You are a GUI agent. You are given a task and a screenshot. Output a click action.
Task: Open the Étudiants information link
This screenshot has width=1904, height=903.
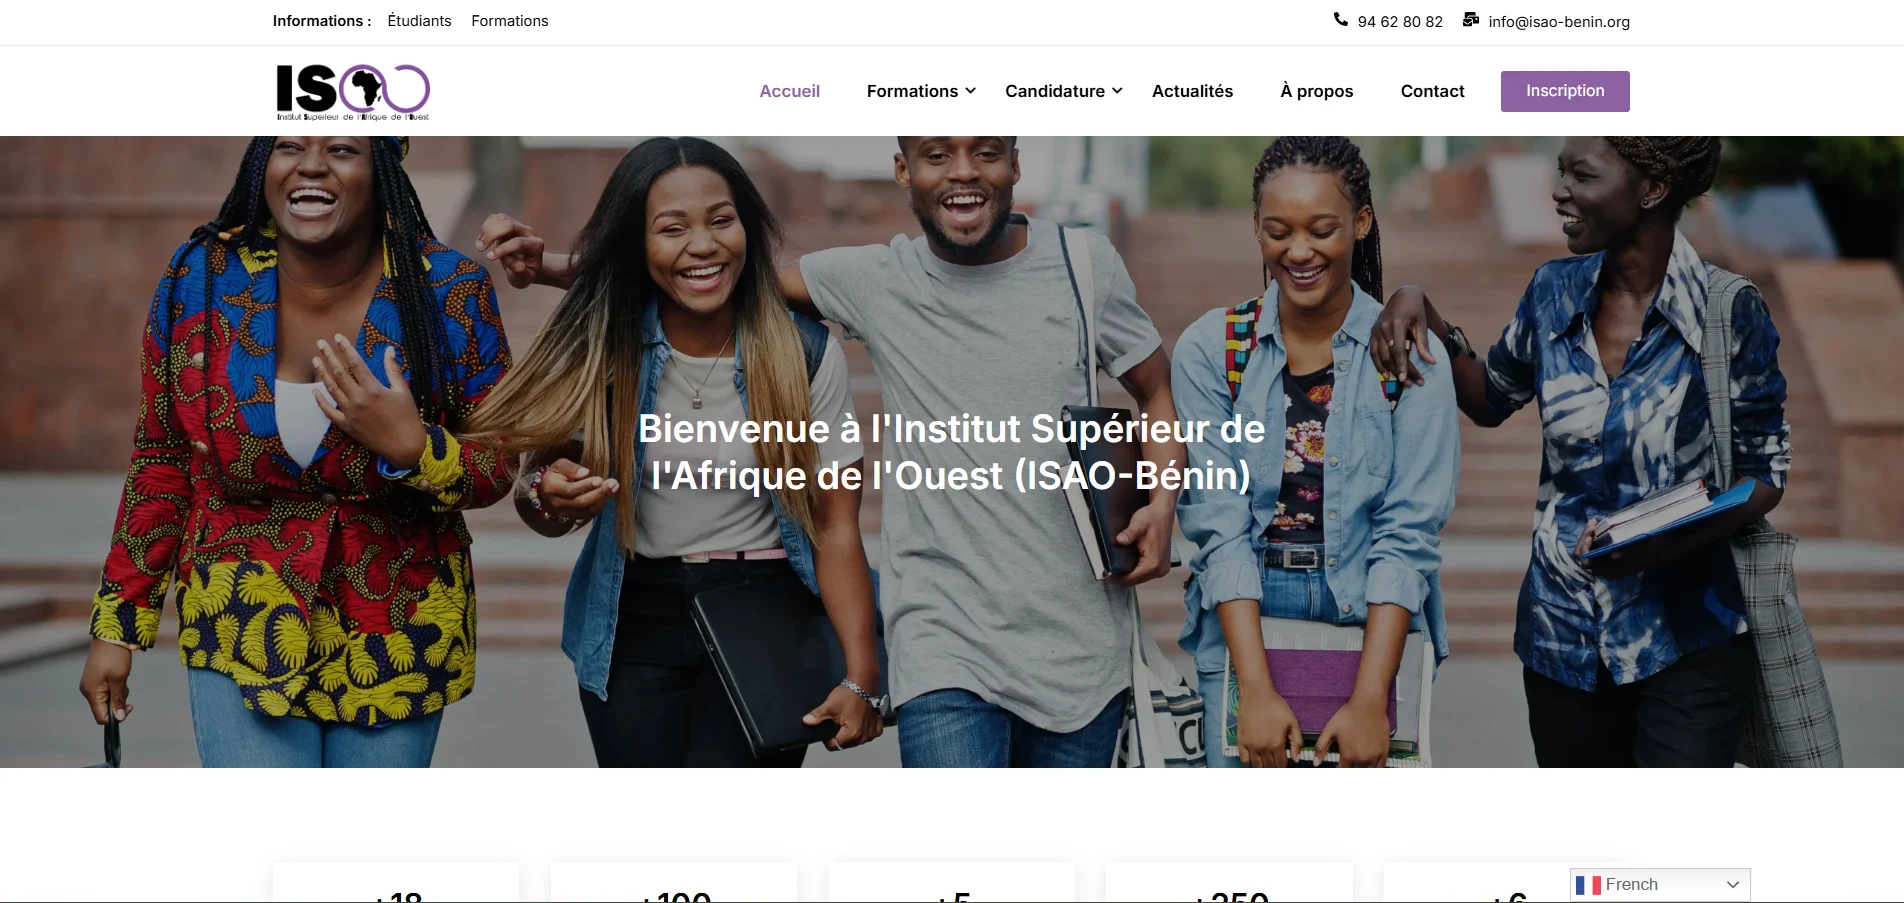(419, 21)
